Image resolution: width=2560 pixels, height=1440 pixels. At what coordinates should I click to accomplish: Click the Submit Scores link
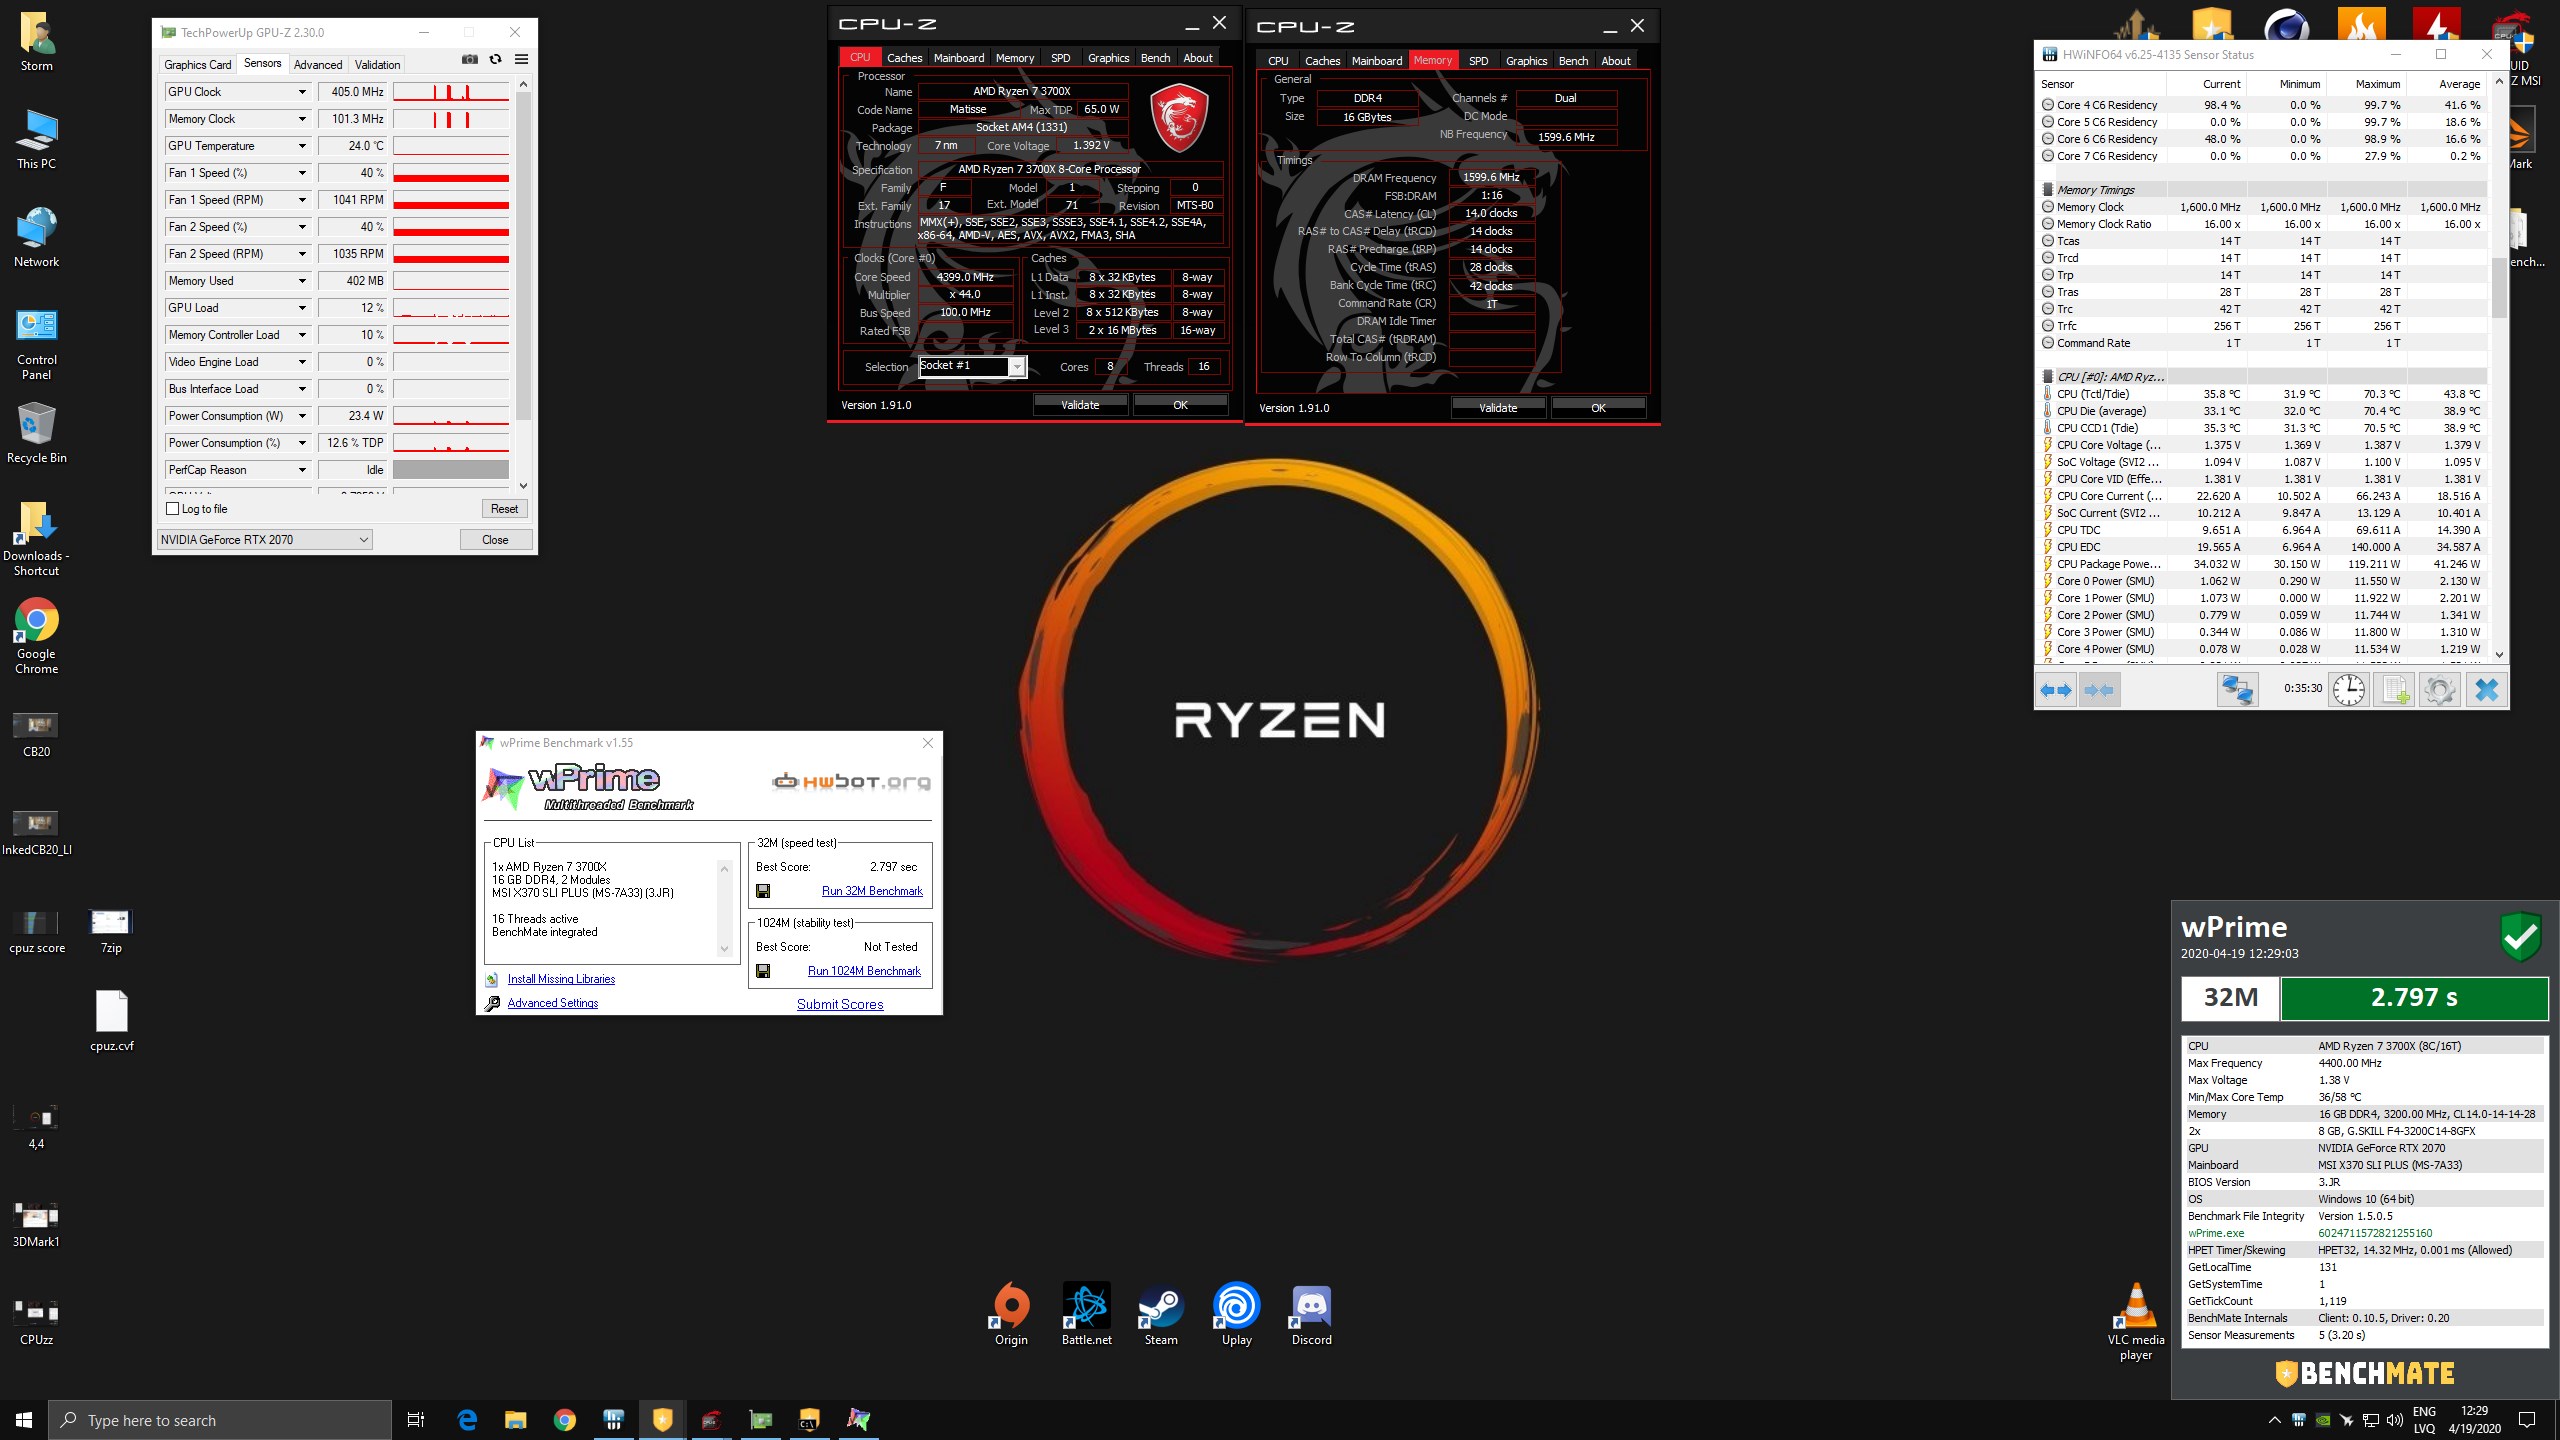(840, 1004)
